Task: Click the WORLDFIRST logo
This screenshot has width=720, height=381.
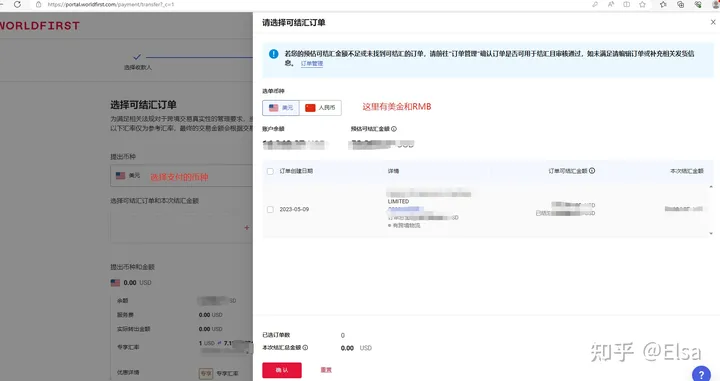Action: pyautogui.click(x=39, y=26)
